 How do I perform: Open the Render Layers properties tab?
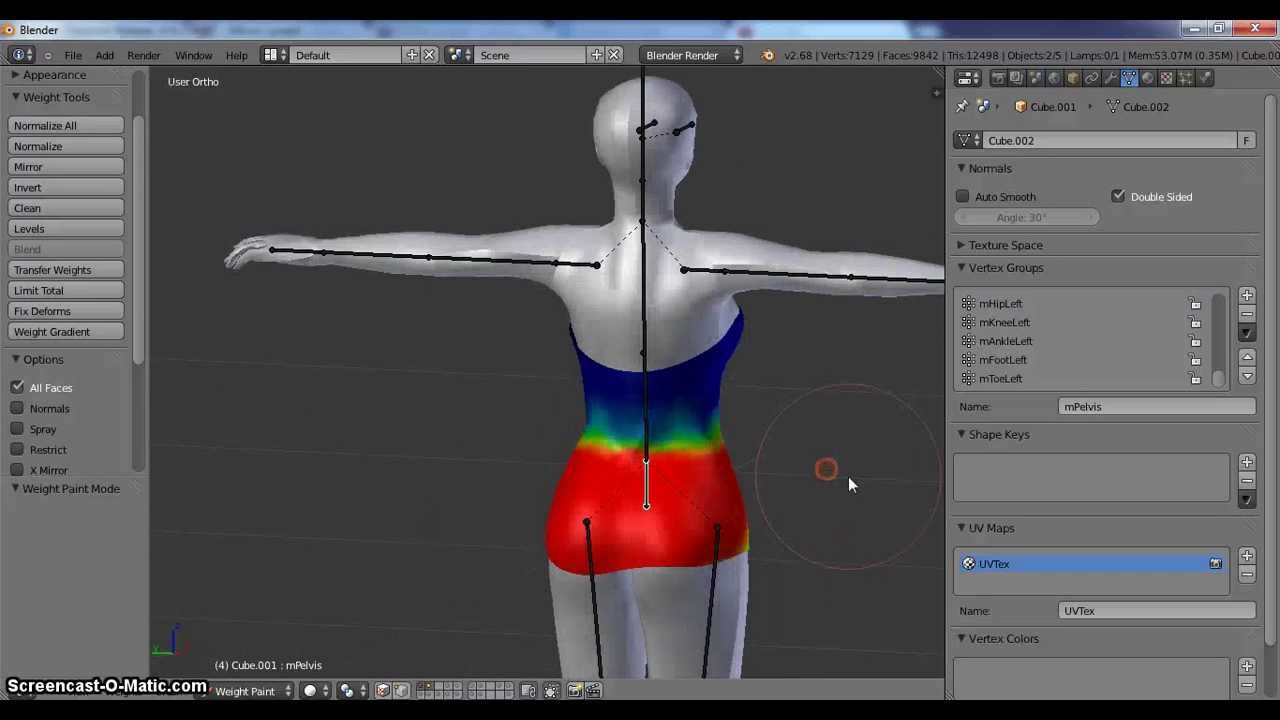coord(1016,78)
